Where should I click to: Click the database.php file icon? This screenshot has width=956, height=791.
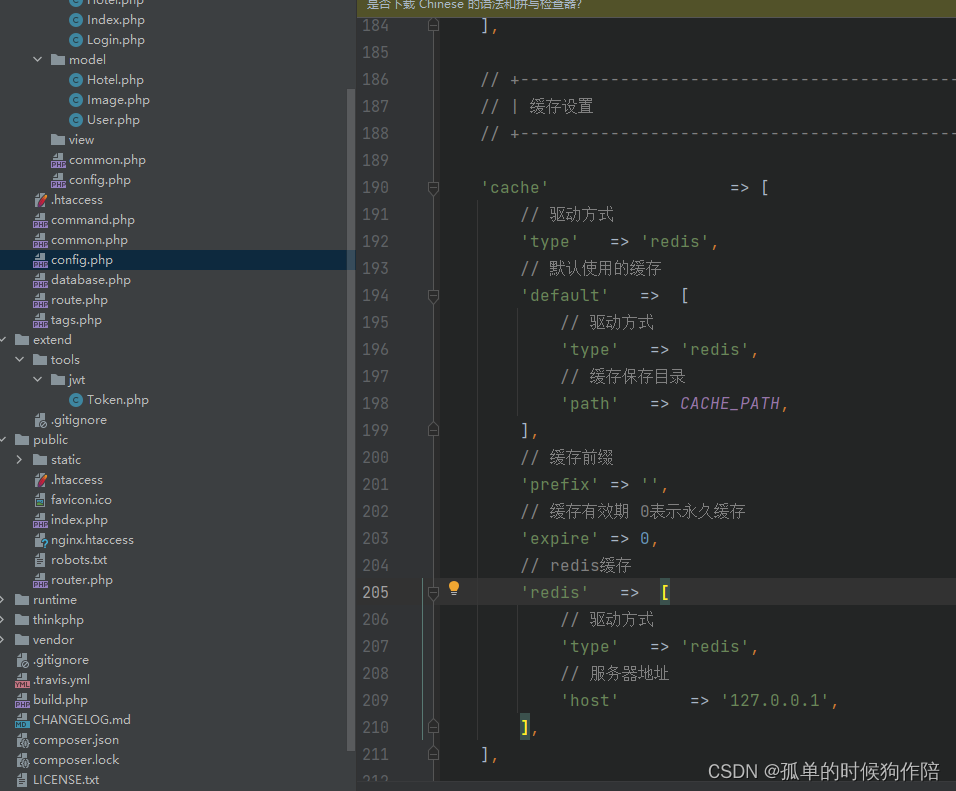(40, 279)
